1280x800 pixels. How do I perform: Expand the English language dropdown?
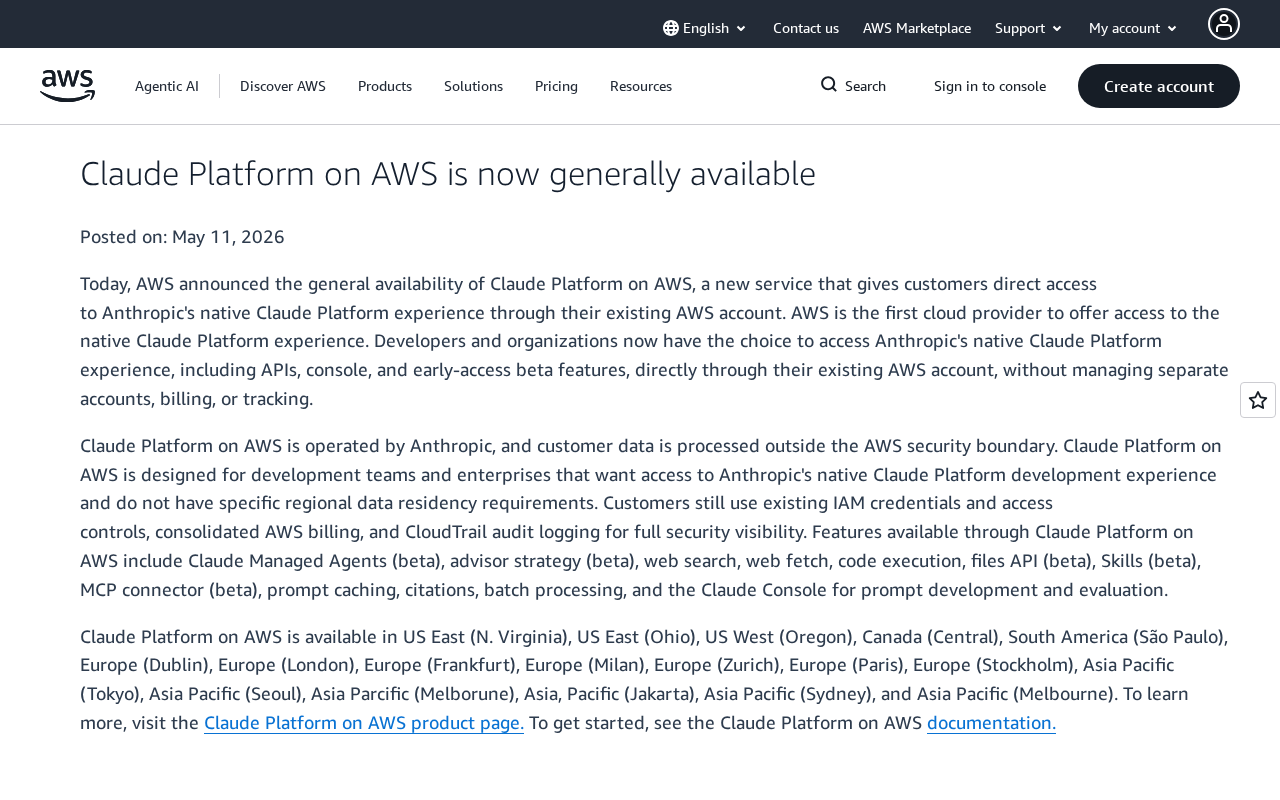[705, 28]
